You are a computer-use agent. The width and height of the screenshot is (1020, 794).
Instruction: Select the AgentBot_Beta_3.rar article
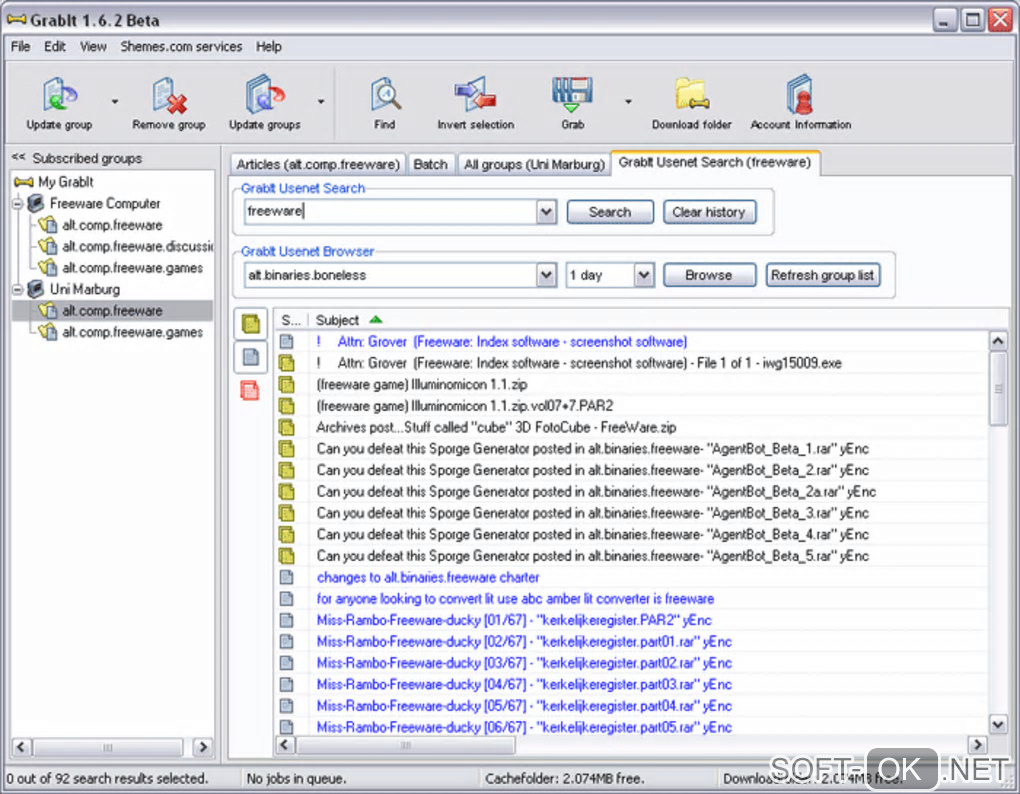593,513
